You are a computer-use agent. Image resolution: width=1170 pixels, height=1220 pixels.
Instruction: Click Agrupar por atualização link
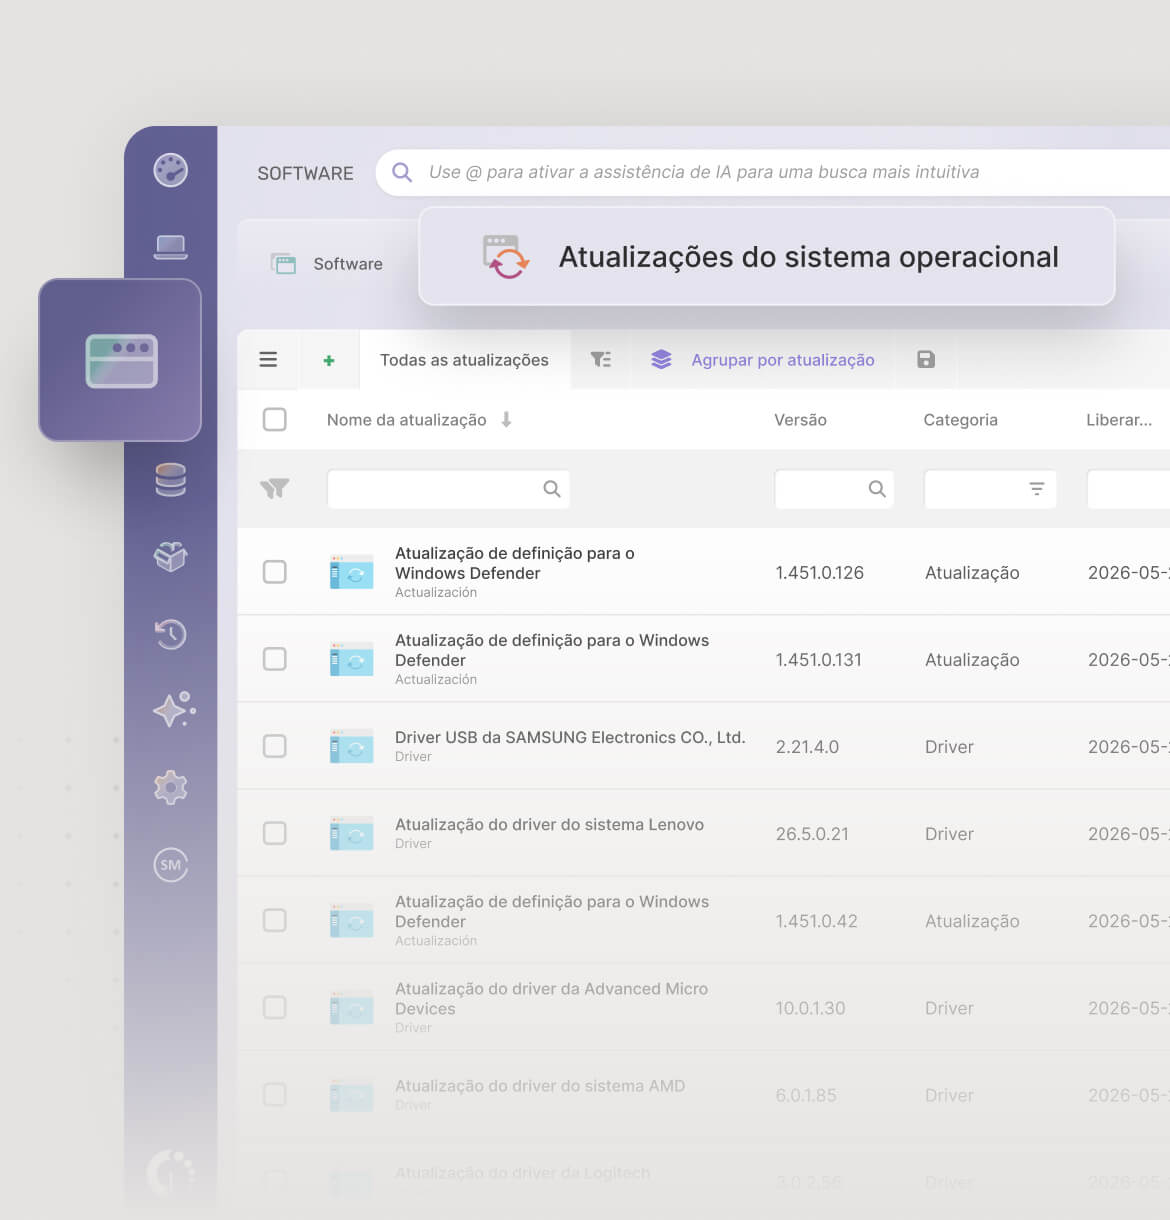pyautogui.click(x=783, y=360)
